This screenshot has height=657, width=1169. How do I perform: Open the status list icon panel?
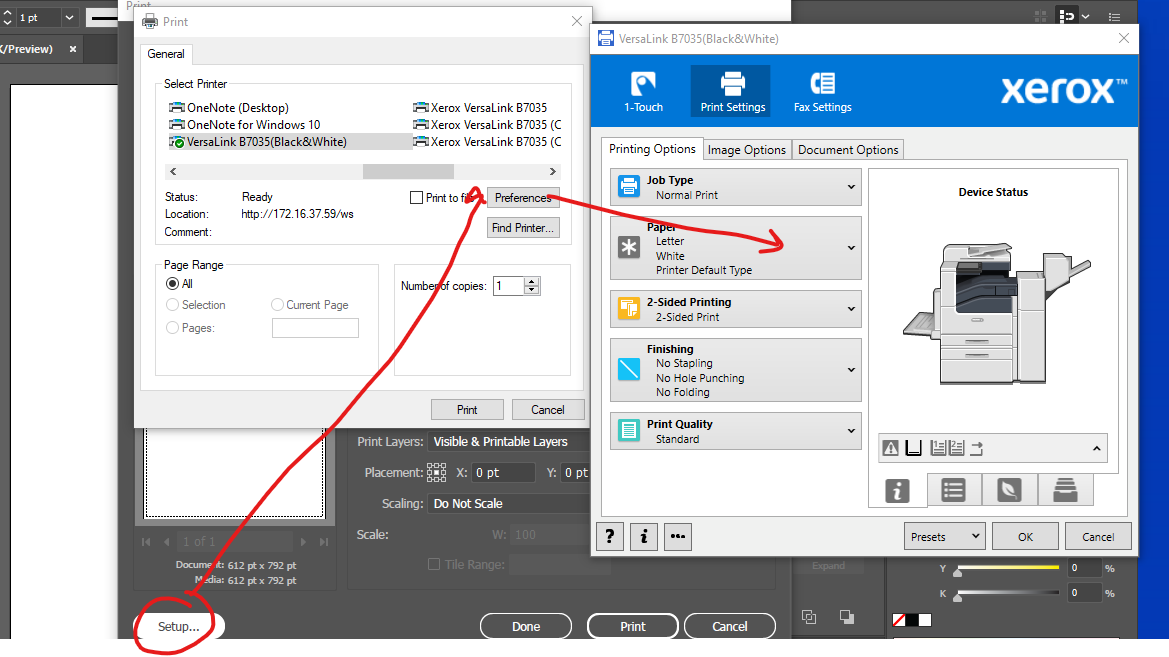[x=953, y=489]
